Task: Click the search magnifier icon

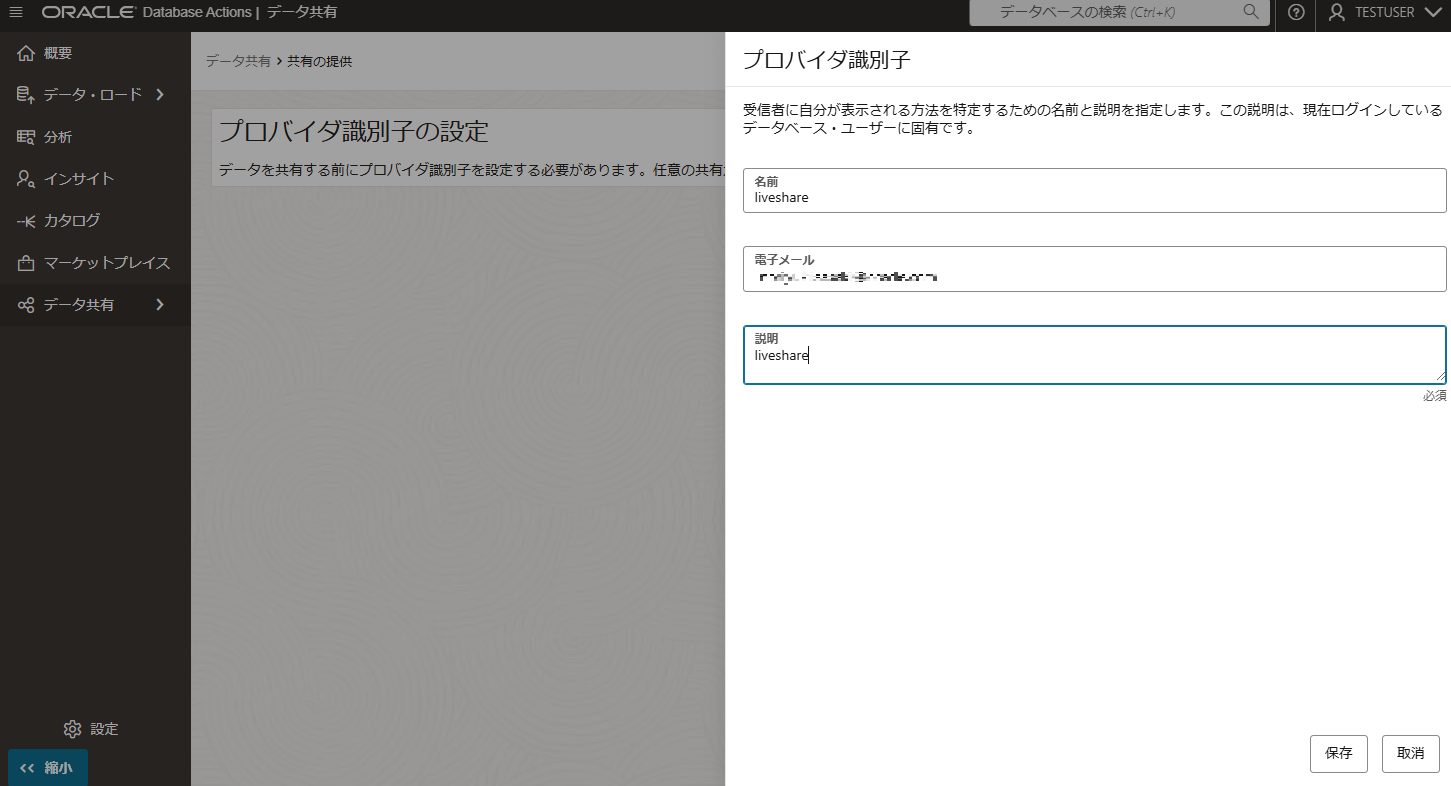Action: click(x=1250, y=13)
